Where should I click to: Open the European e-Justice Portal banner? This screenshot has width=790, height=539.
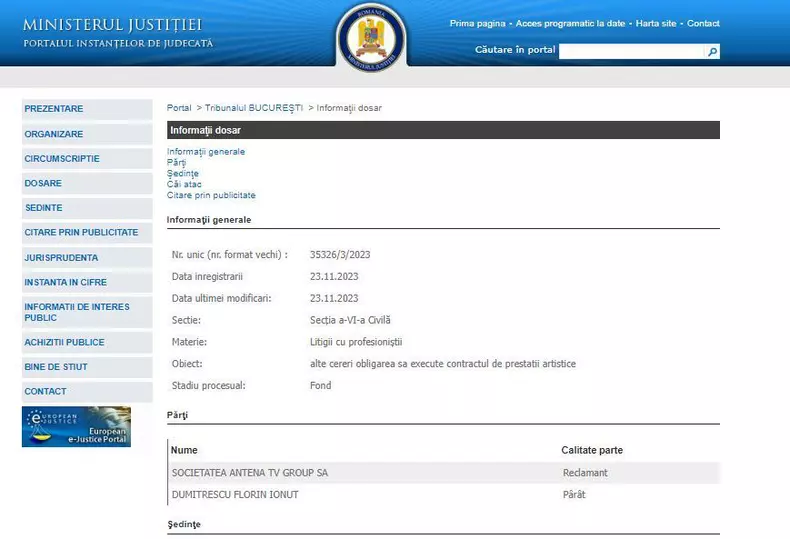[x=76, y=427]
